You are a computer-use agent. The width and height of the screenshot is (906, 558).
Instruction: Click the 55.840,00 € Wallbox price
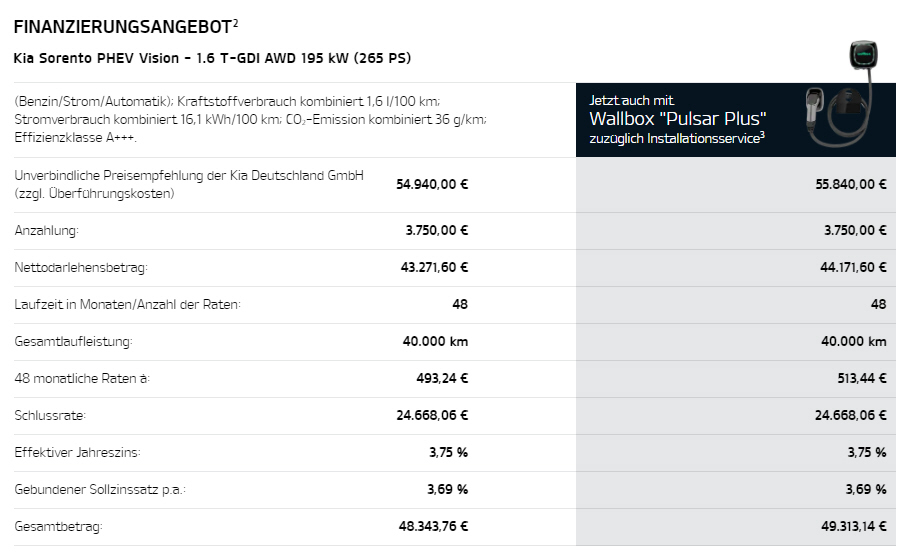[851, 184]
